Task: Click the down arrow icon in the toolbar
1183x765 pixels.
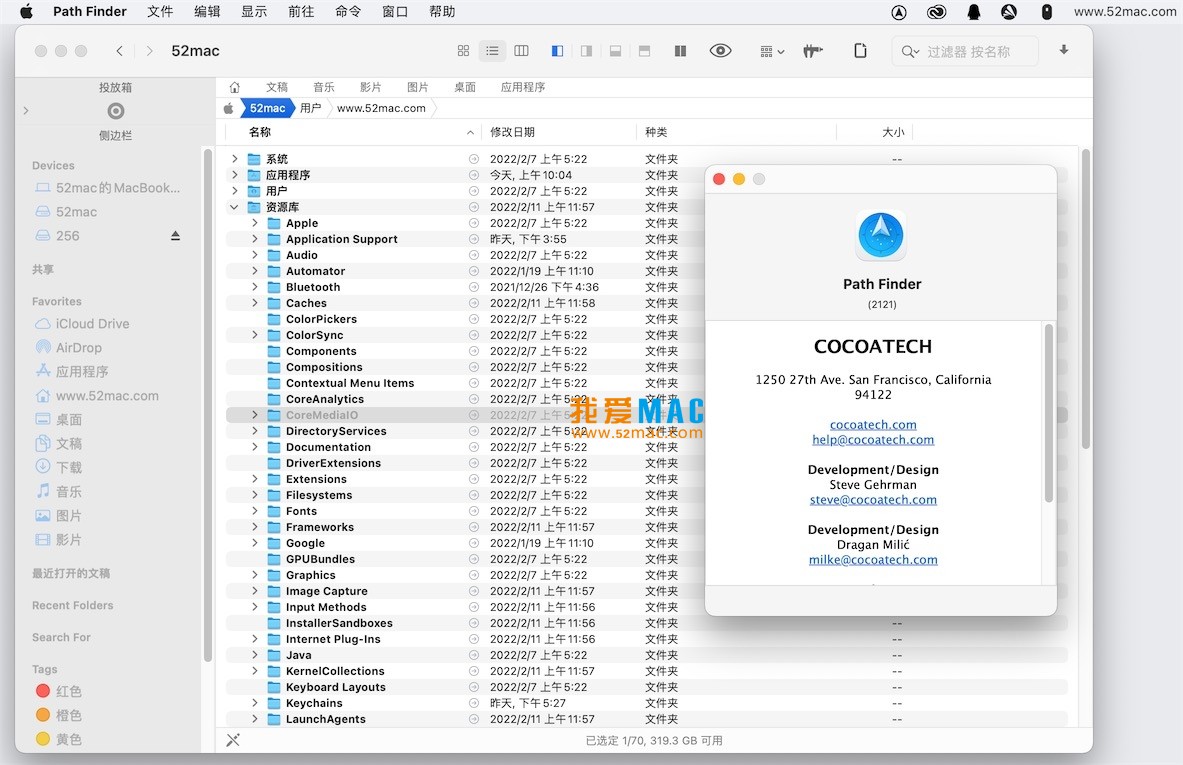Action: click(1064, 50)
